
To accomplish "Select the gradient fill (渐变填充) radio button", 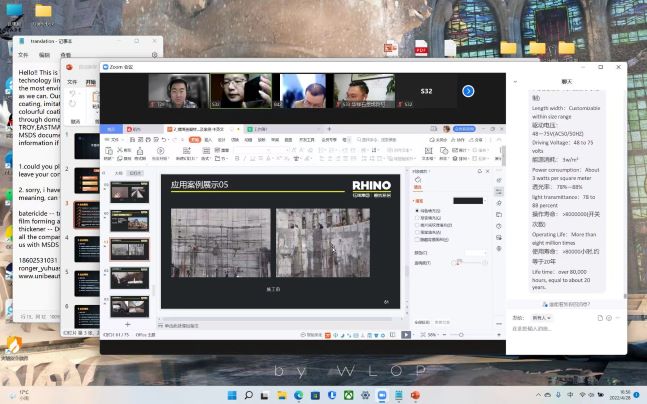I will click(x=417, y=219).
